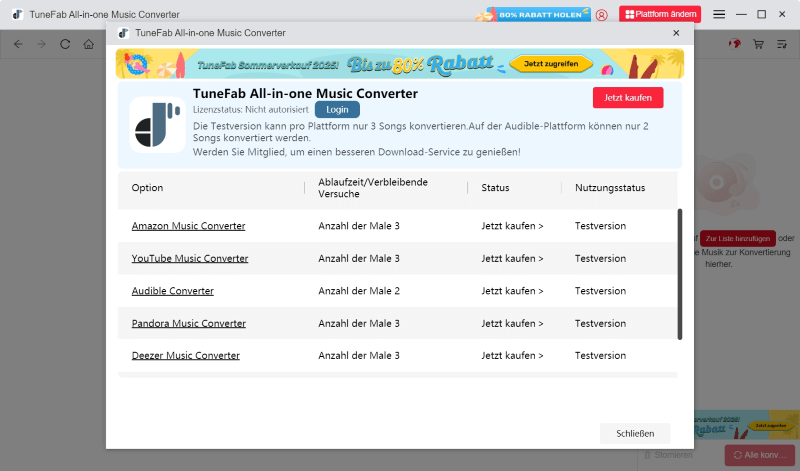Viewport: 800px width, 471px height.
Task: Open the hamburger menu in main window
Action: pyautogui.click(x=719, y=14)
